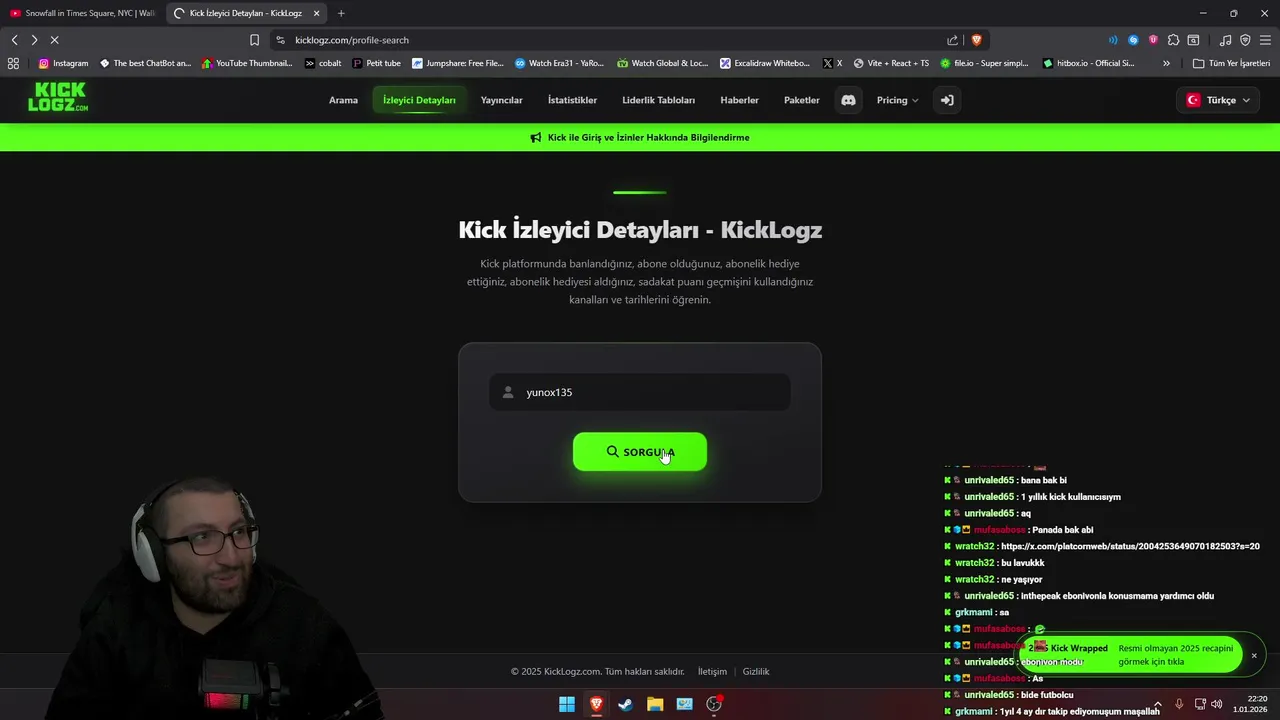Viewport: 1280px width, 720px height.
Task: Open File Explorer from taskbar
Action: [655, 704]
